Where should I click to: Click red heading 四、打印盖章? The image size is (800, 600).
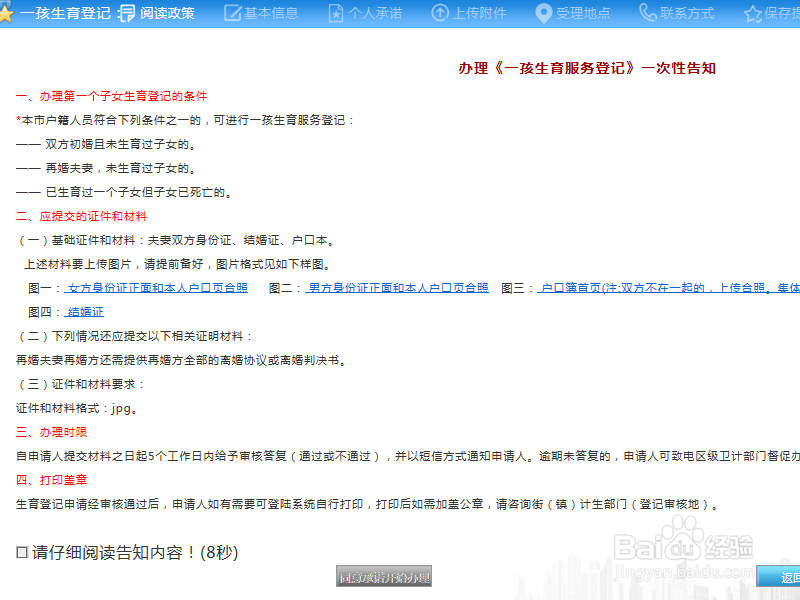coord(51,480)
